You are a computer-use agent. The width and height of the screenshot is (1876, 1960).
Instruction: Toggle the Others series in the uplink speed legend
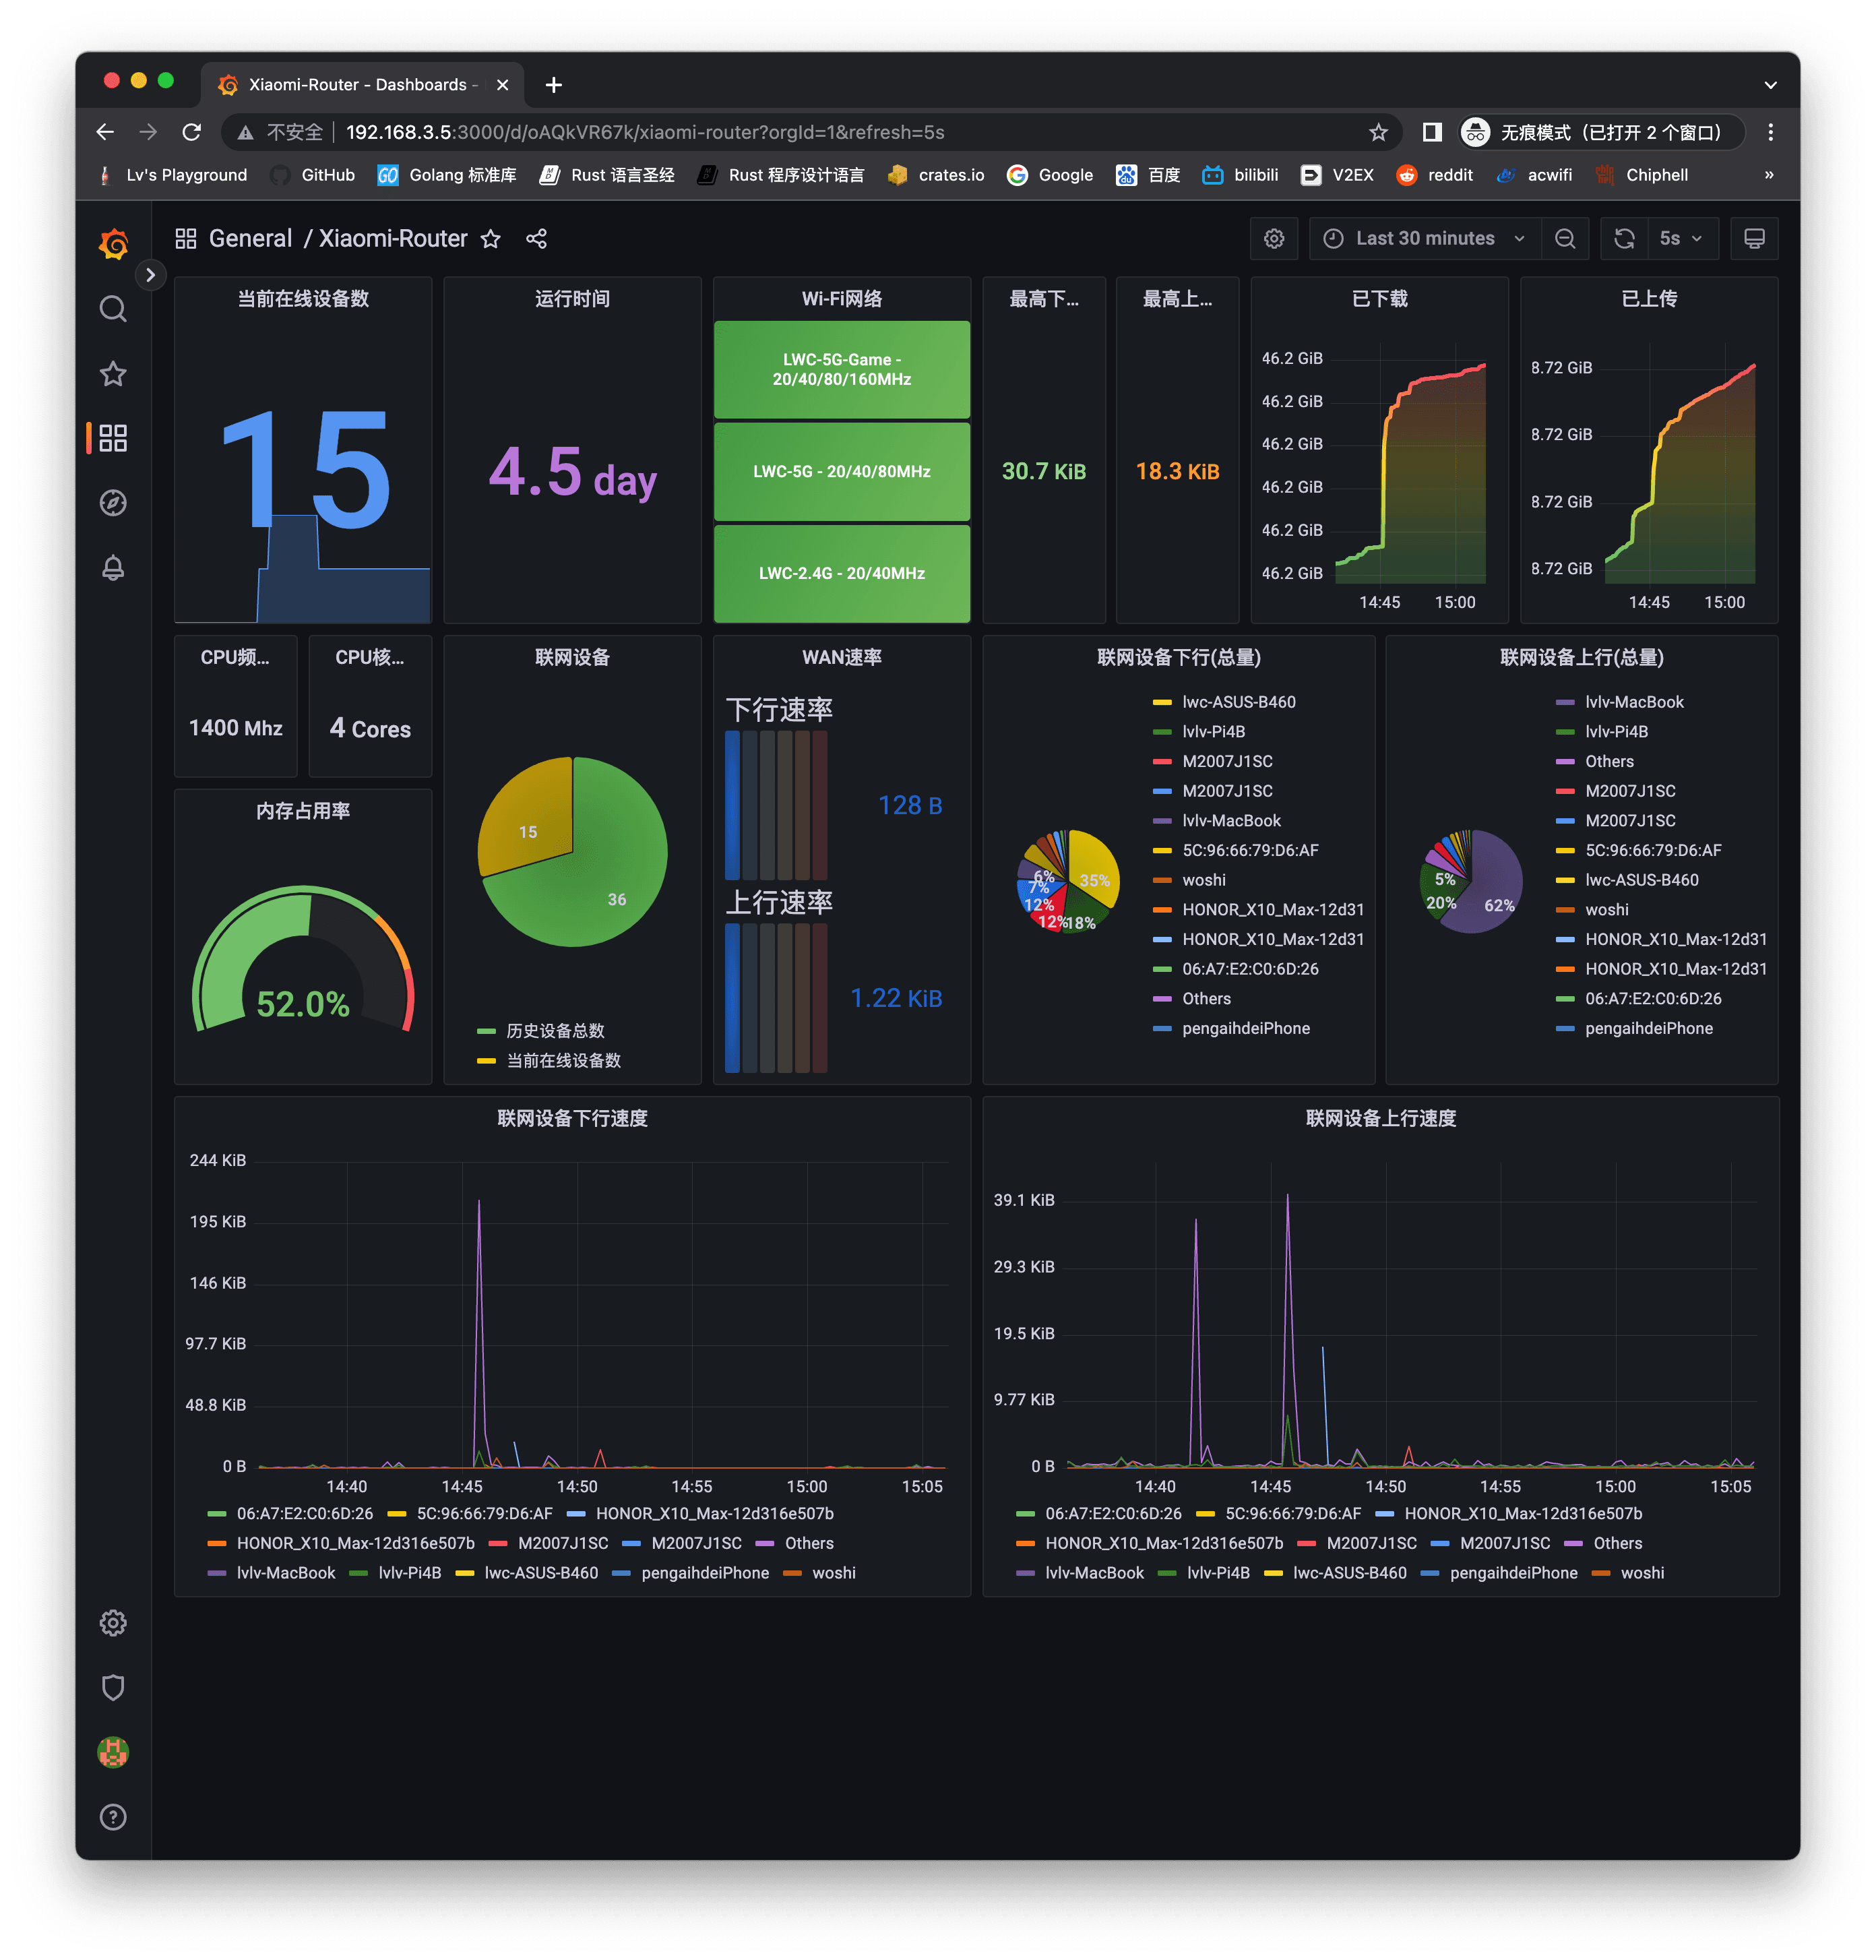click(1617, 1543)
